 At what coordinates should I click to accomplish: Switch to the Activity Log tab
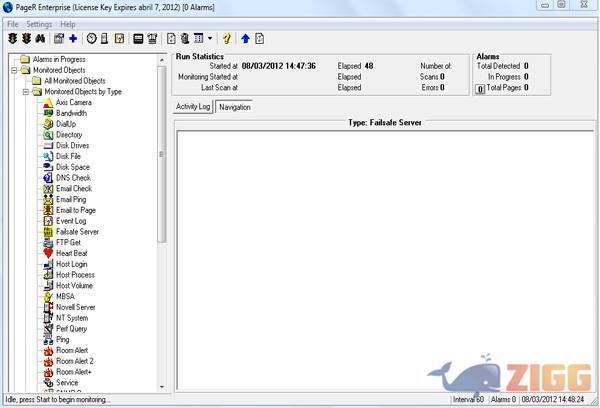(193, 106)
